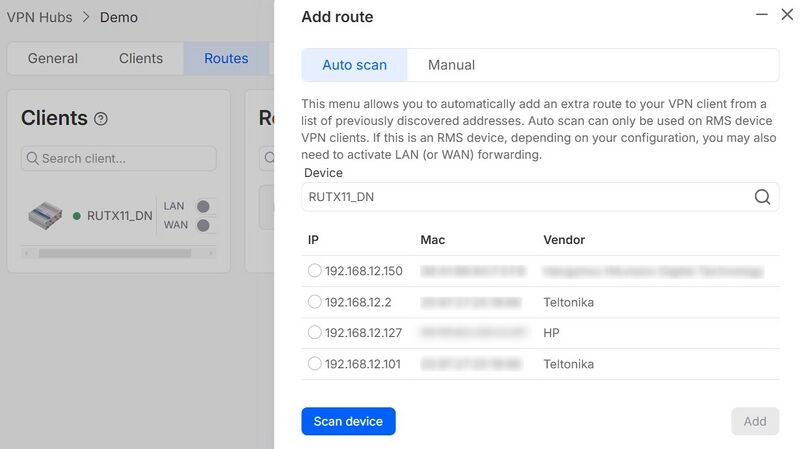Click the help icon next to Clients
This screenshot has height=449, width=800.
[x=101, y=119]
